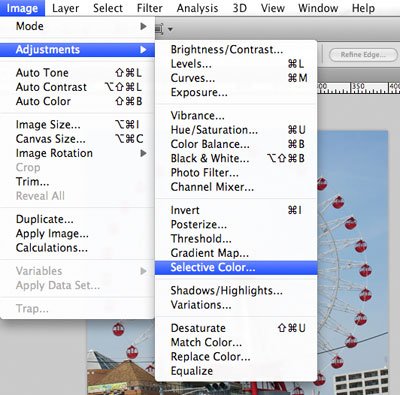Open Threshold adjustment
The image size is (400, 395).
click(x=236, y=239)
